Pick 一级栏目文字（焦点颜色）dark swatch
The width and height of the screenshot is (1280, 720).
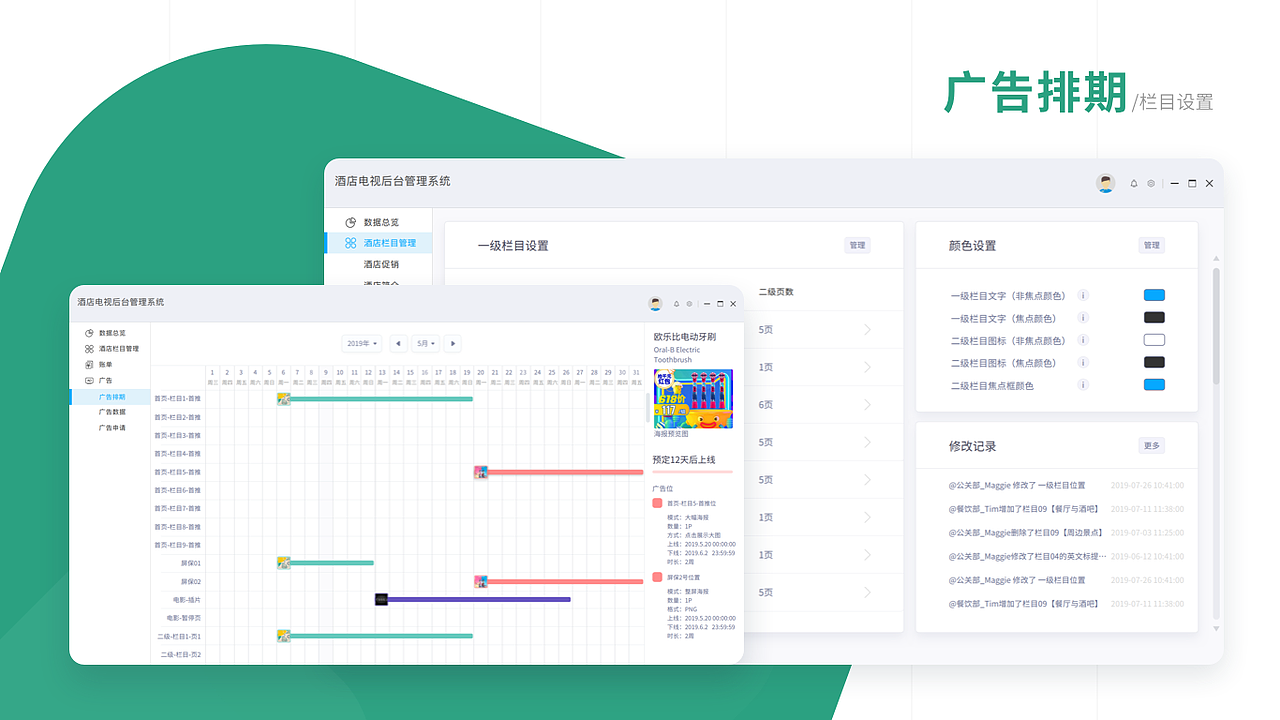point(1154,318)
